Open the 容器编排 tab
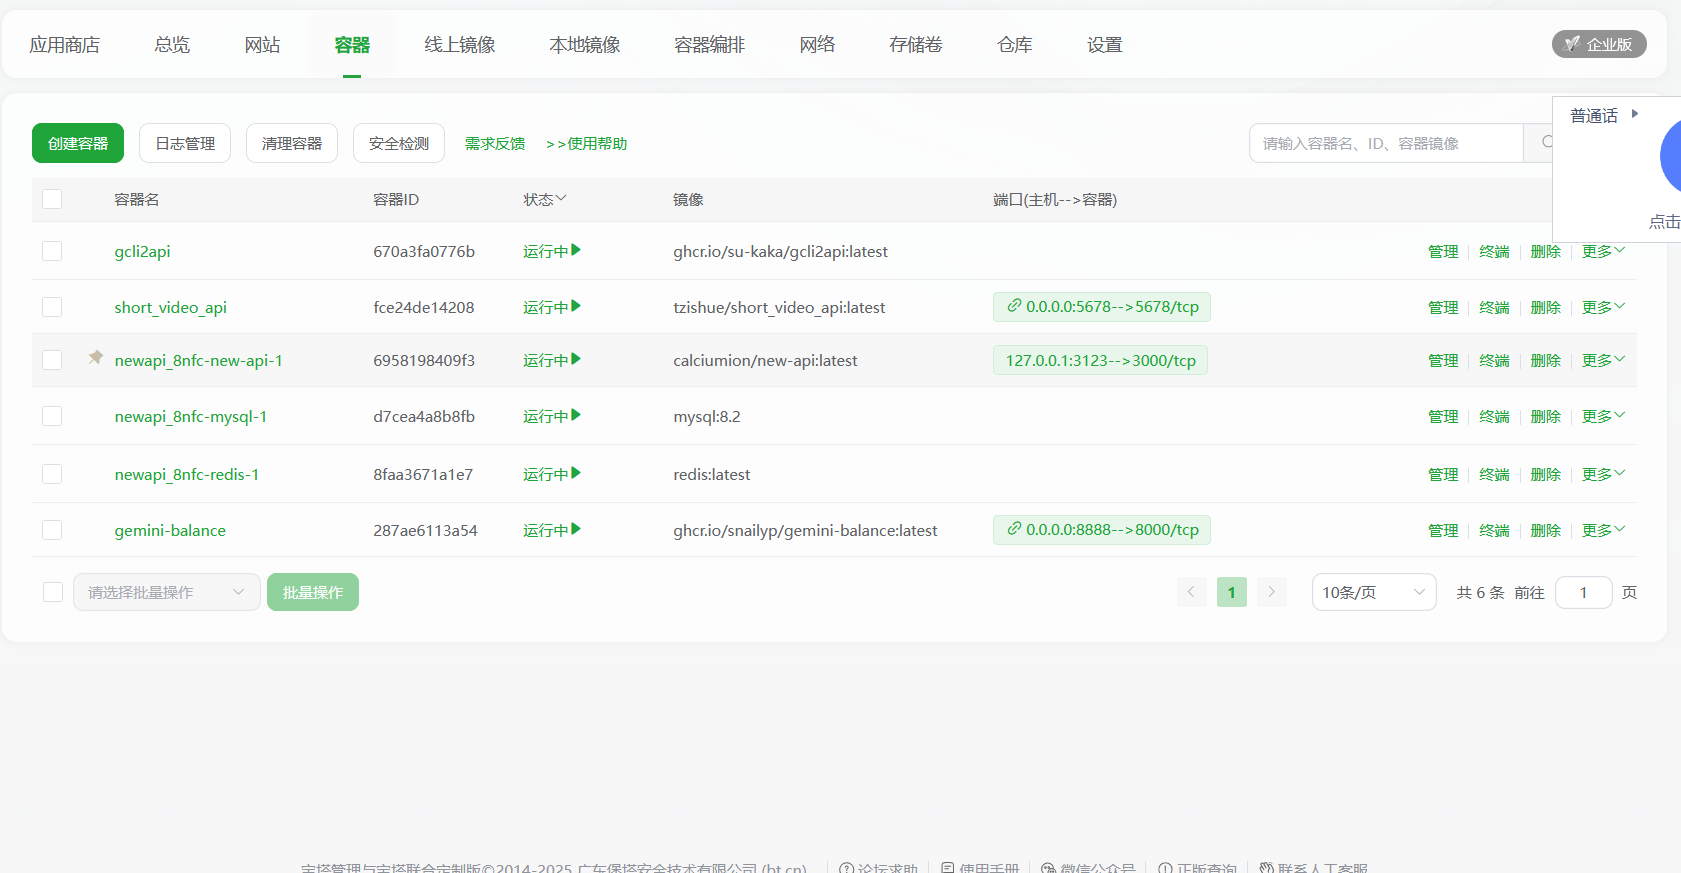Screen dimensions: 1681x873 (709, 45)
